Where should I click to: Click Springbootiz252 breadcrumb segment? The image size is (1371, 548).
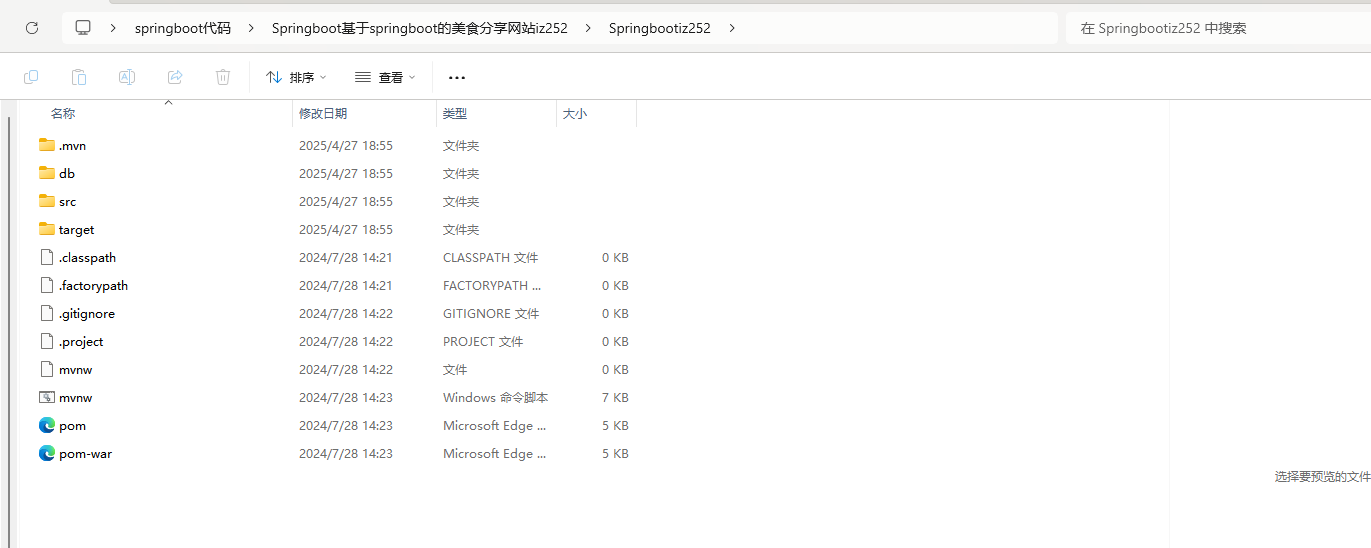coord(660,28)
